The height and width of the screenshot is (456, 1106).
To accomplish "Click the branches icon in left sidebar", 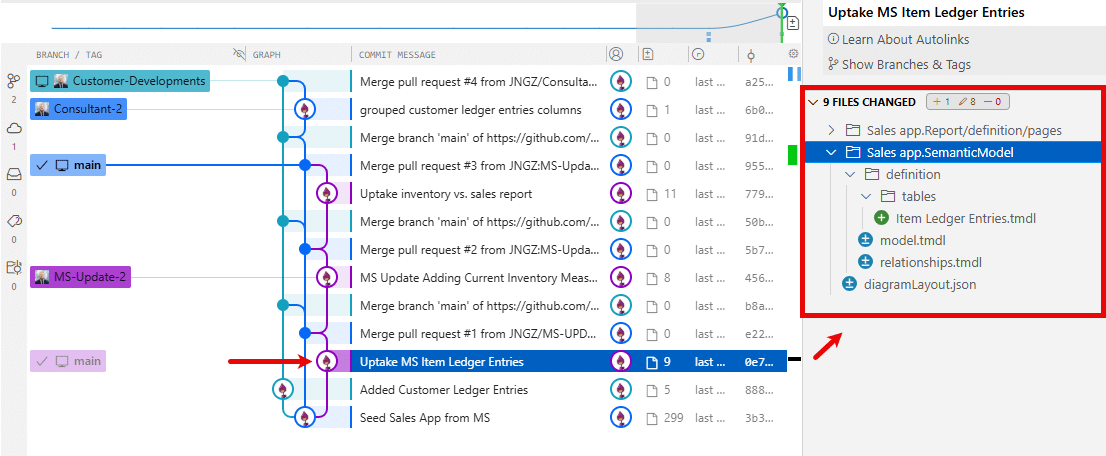I will (14, 81).
